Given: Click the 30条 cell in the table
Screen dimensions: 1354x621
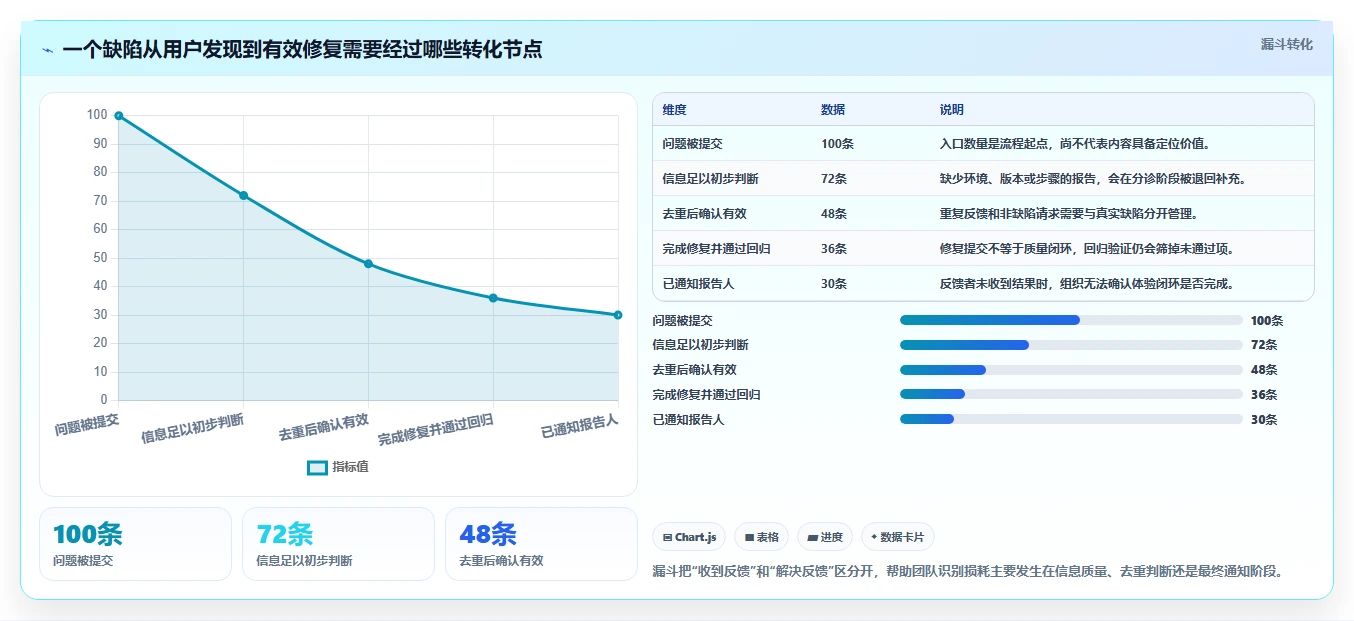Looking at the screenshot, I should click(834, 284).
